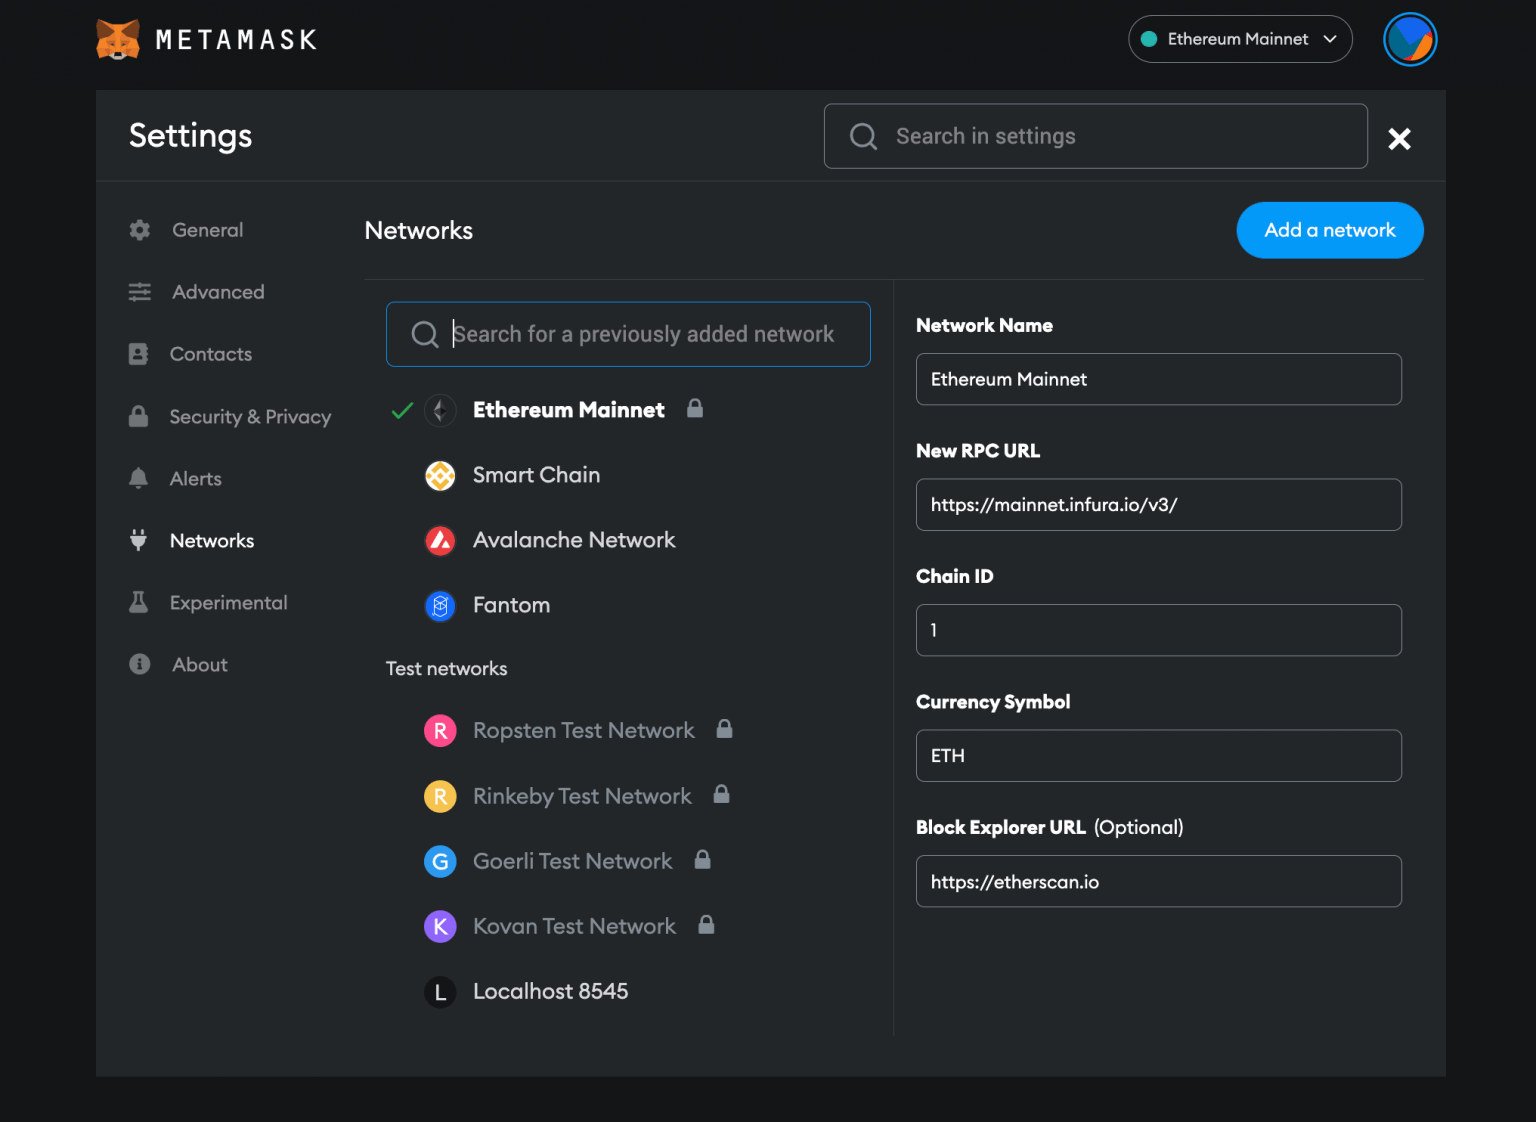
Task: Click the Add a network button
Action: 1329,230
